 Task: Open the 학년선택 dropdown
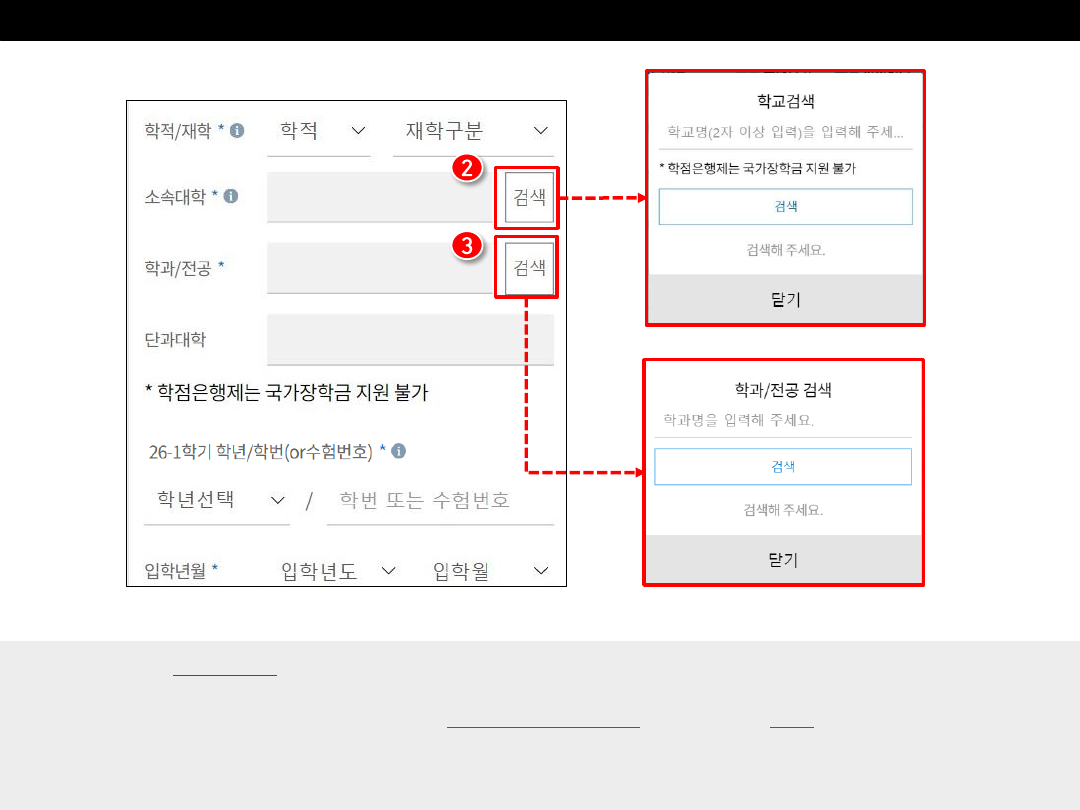pos(217,500)
